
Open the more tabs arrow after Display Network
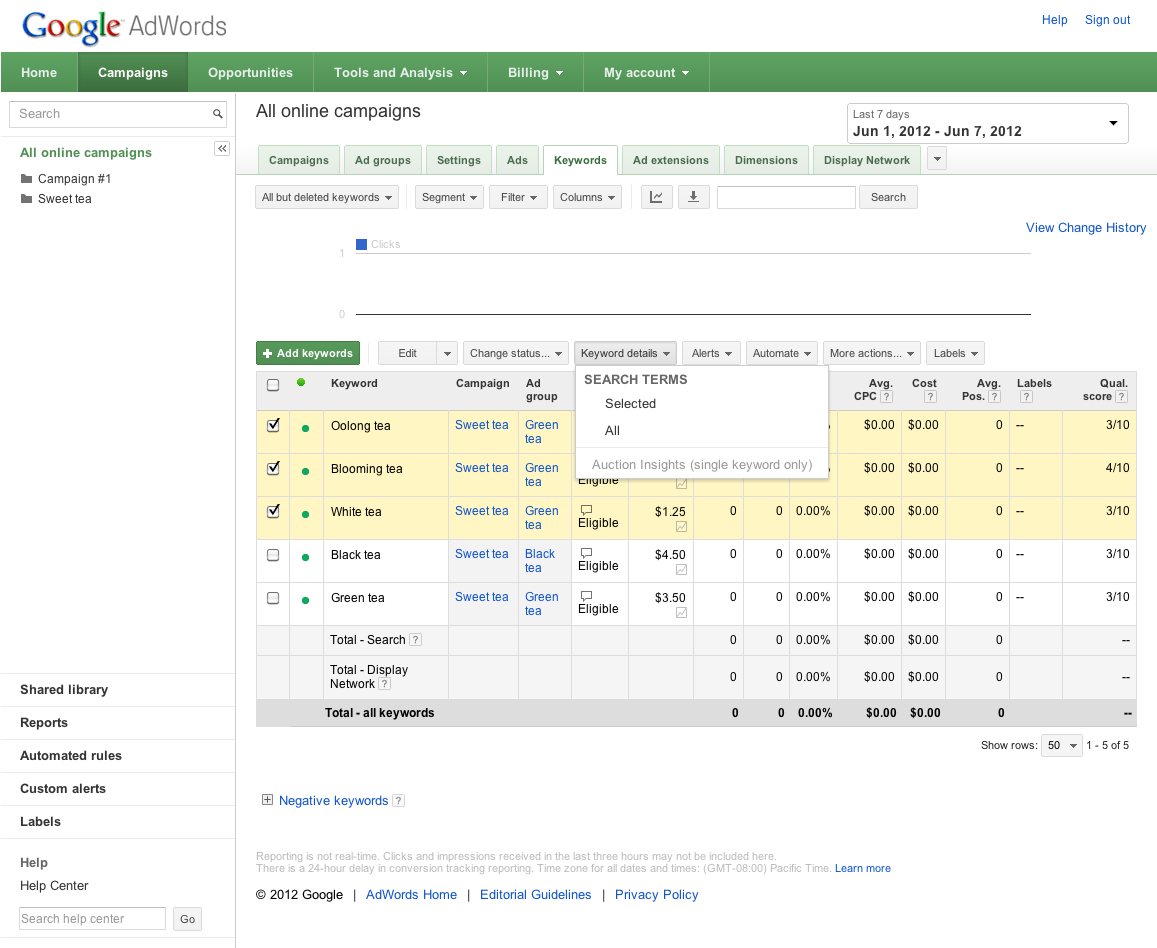click(x=937, y=159)
